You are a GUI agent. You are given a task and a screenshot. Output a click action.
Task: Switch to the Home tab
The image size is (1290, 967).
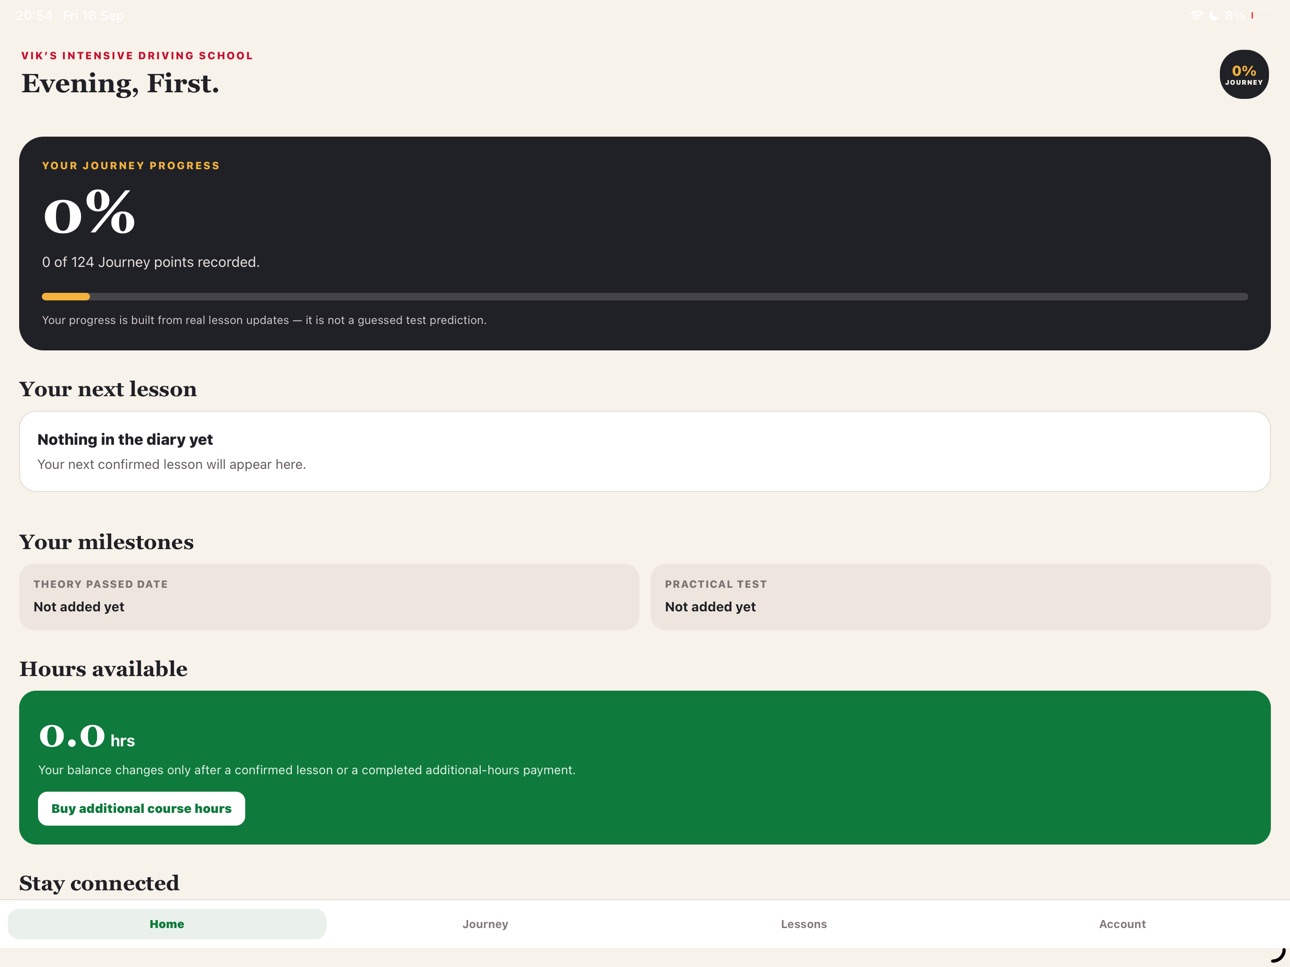point(167,924)
